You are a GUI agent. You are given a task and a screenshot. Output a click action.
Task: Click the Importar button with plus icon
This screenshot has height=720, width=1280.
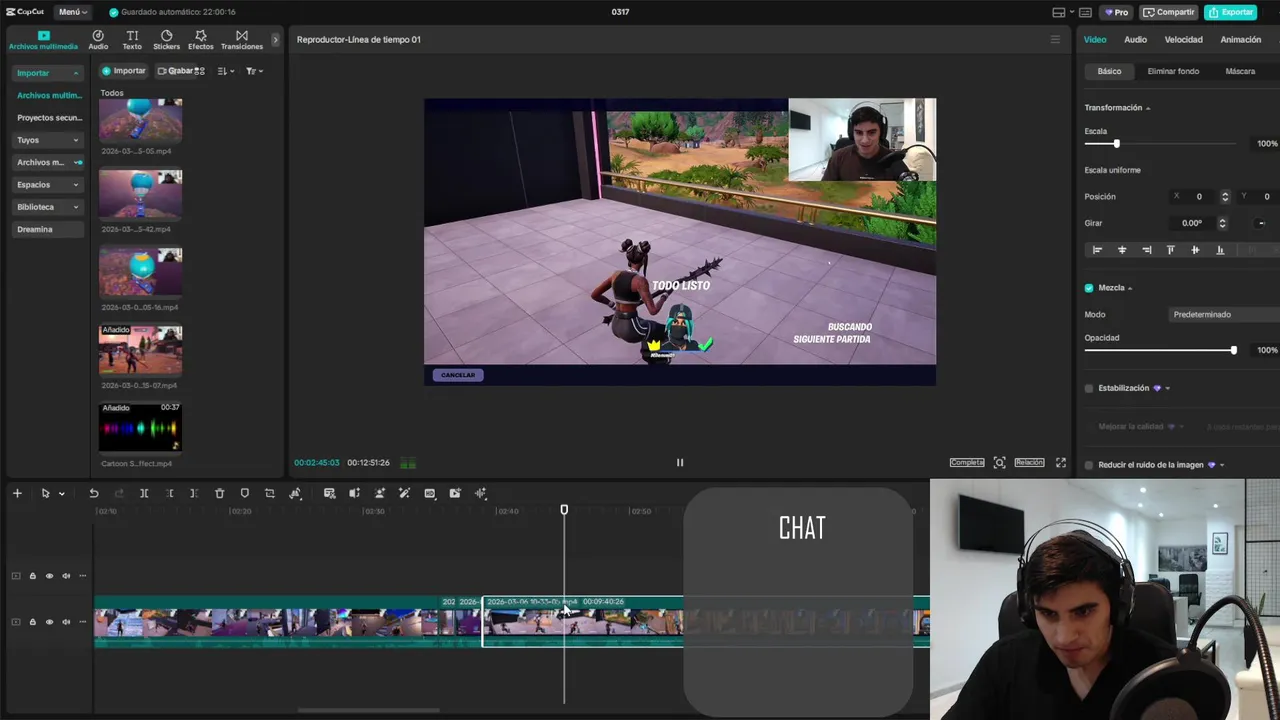click(124, 71)
